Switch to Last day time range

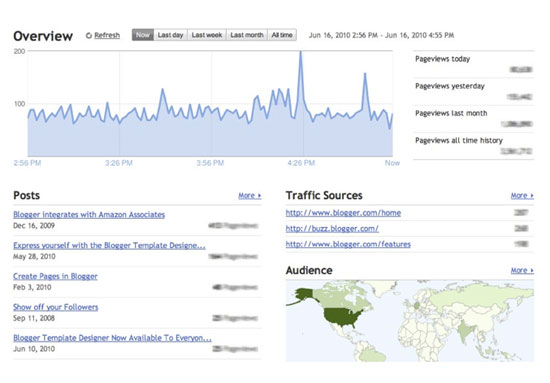pyautogui.click(x=170, y=35)
